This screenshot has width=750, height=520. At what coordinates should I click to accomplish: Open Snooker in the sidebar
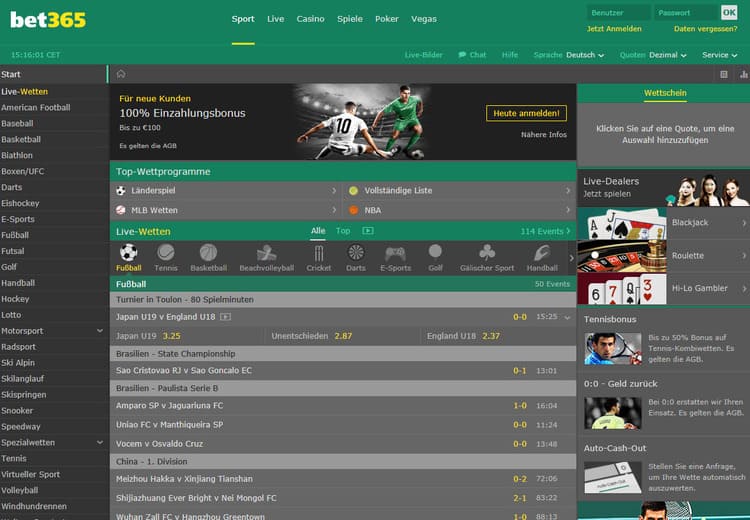click(x=17, y=410)
